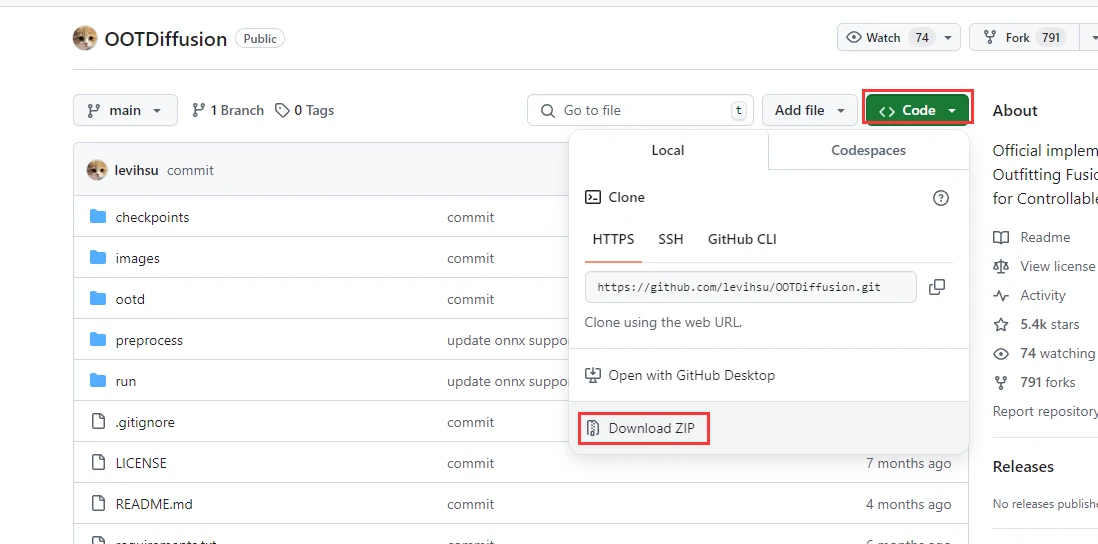This screenshot has width=1098, height=544.
Task: Open the preprocess folder
Action: [x=149, y=340]
